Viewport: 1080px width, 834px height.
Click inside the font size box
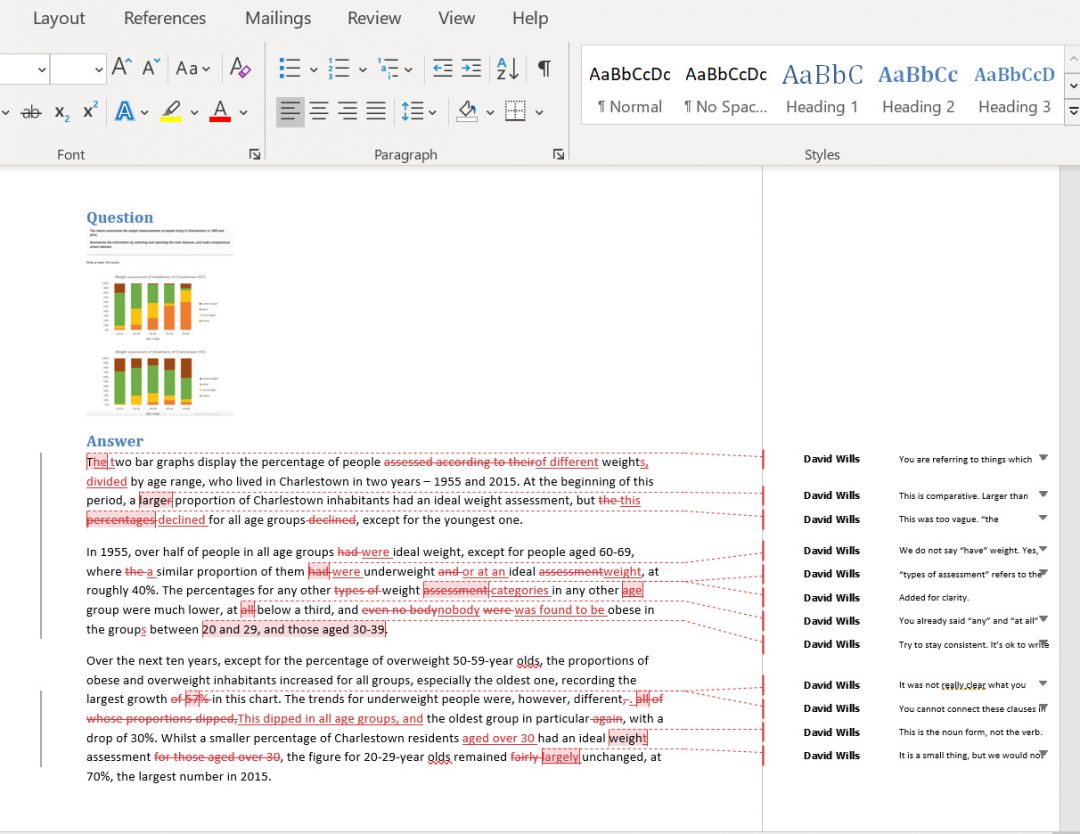[x=75, y=67]
